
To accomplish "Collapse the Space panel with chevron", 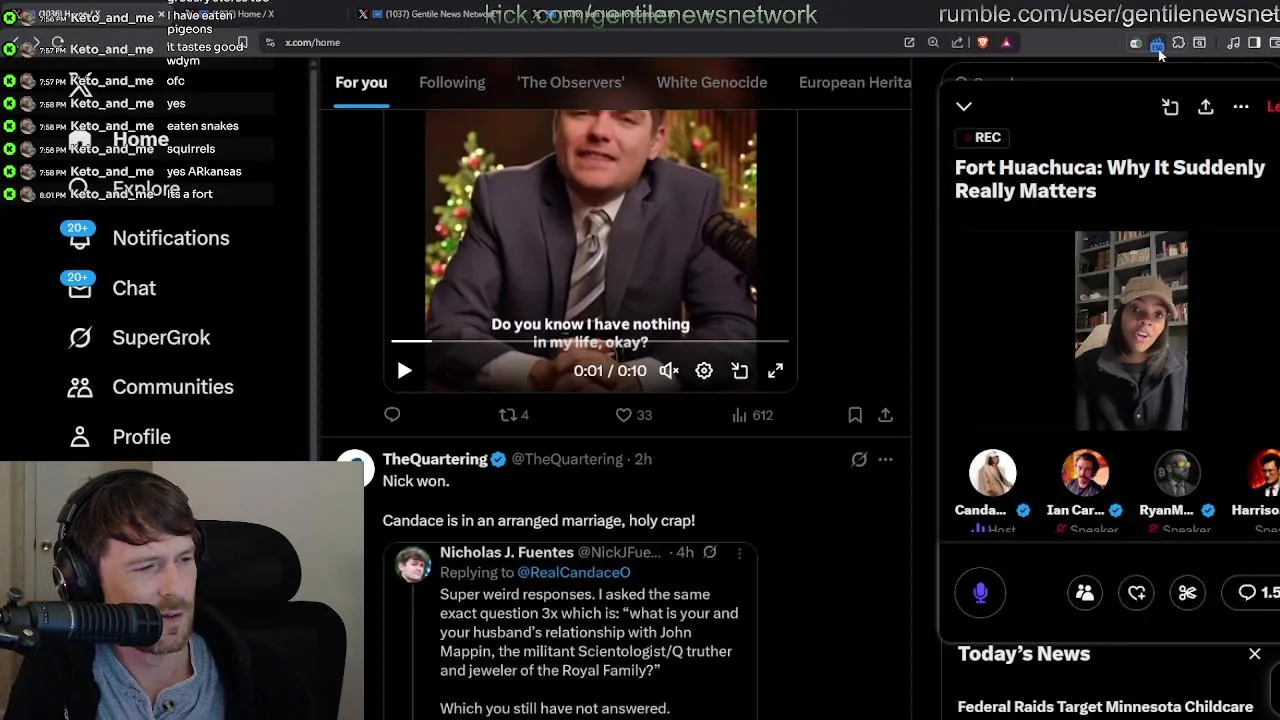I will point(964,106).
